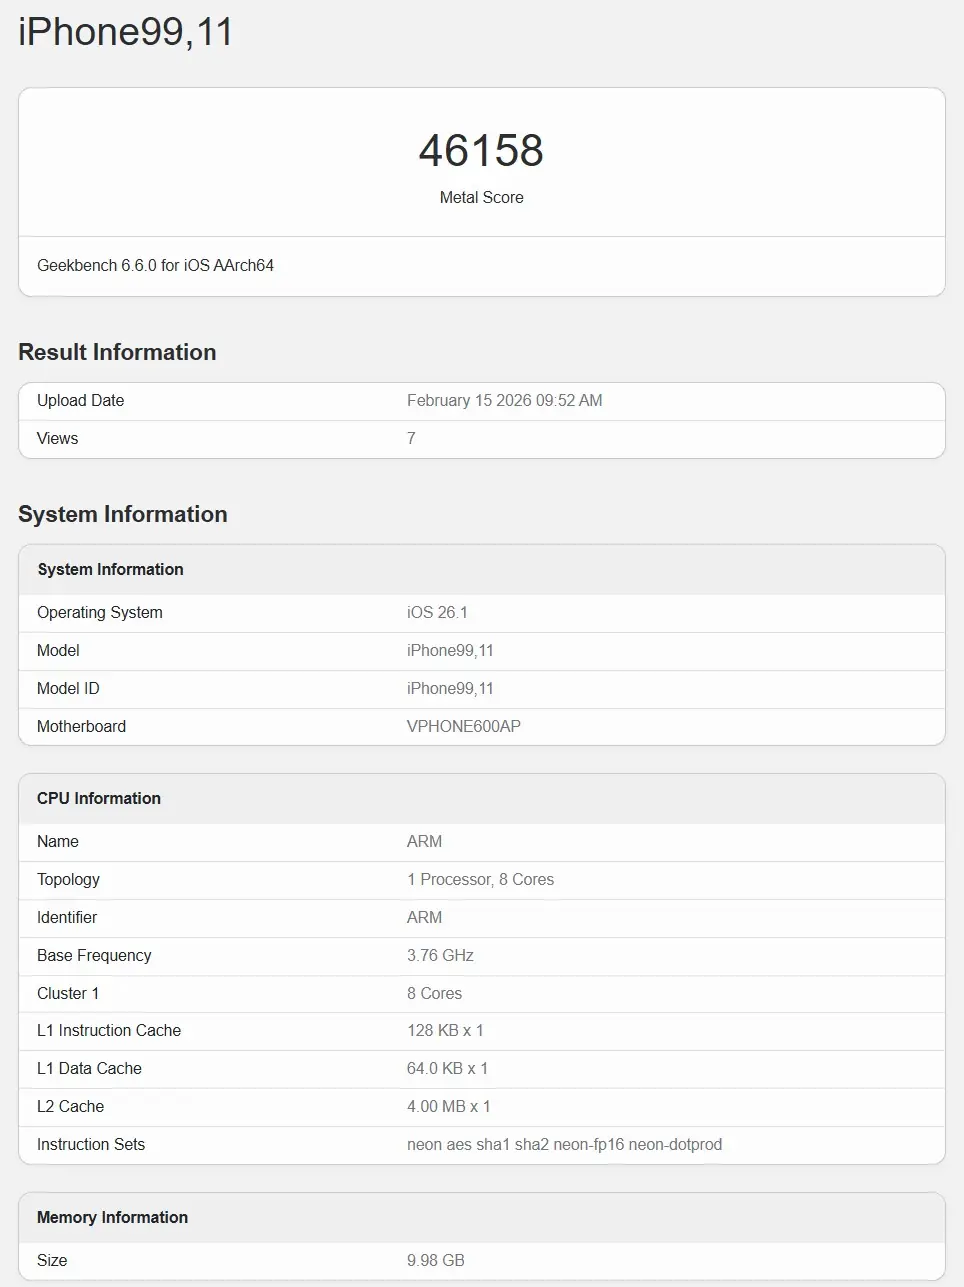
Task: Click the L1 Instruction Cache value 128 KB
Action: pyautogui.click(x=445, y=1031)
